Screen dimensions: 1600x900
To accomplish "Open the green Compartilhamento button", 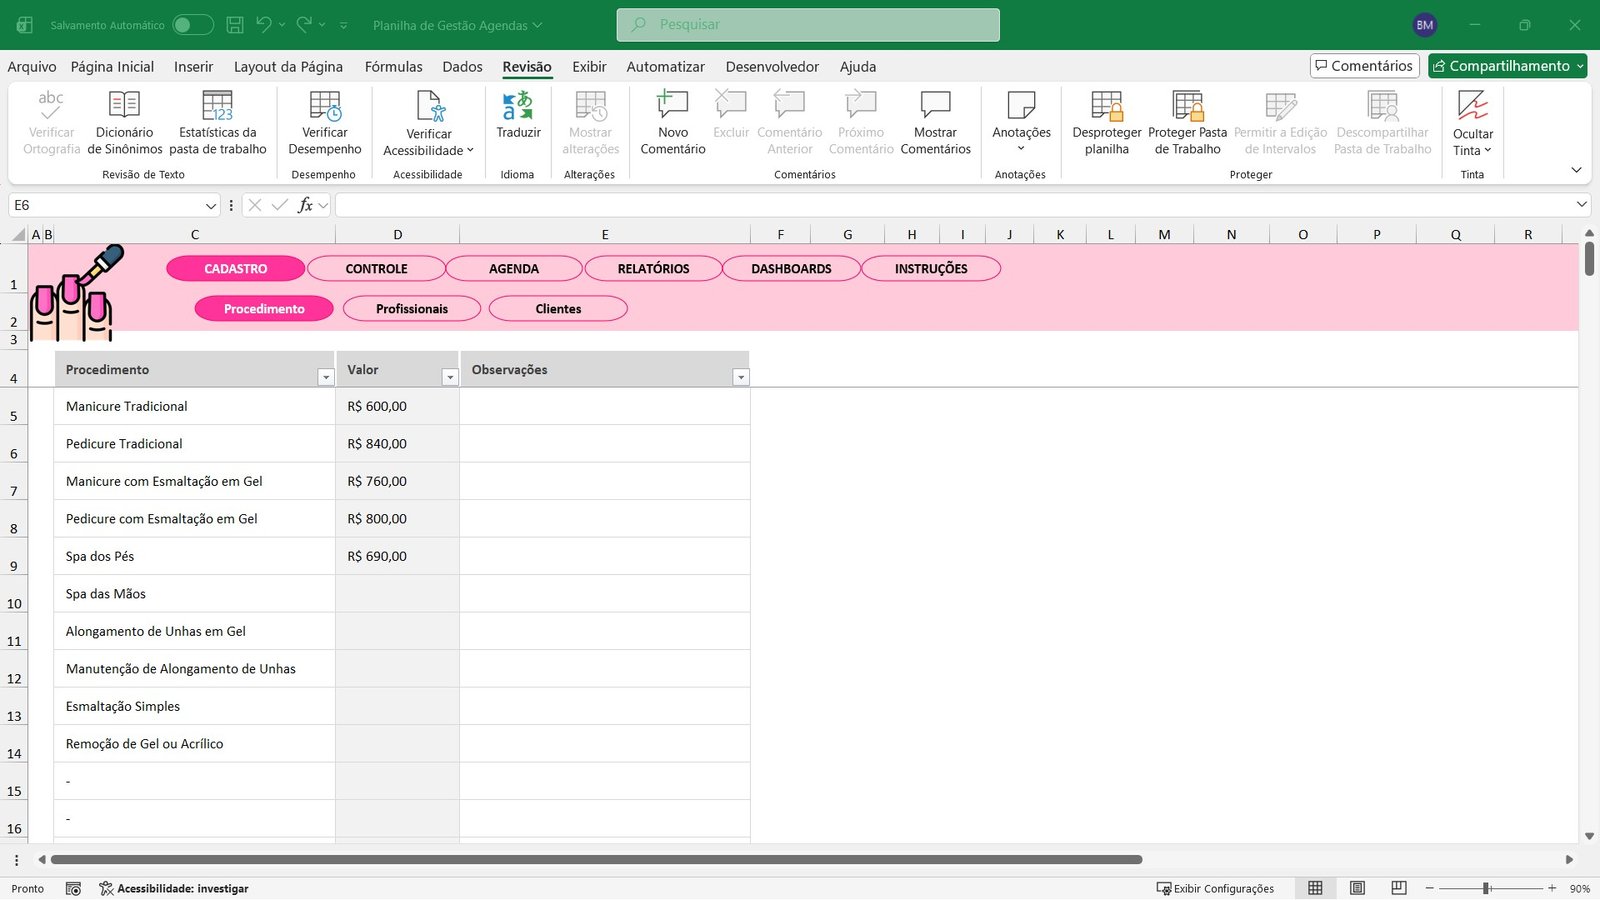I will click(x=1506, y=65).
